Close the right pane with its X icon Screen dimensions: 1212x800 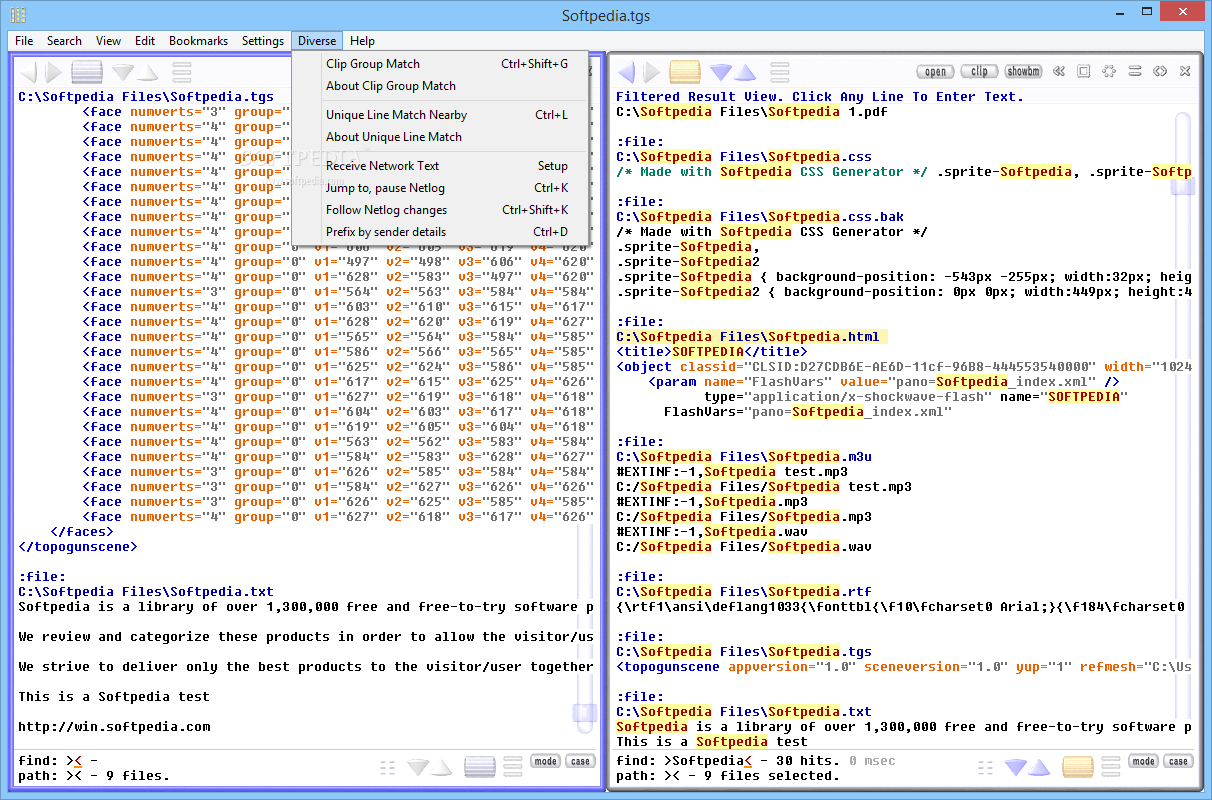[1185, 71]
